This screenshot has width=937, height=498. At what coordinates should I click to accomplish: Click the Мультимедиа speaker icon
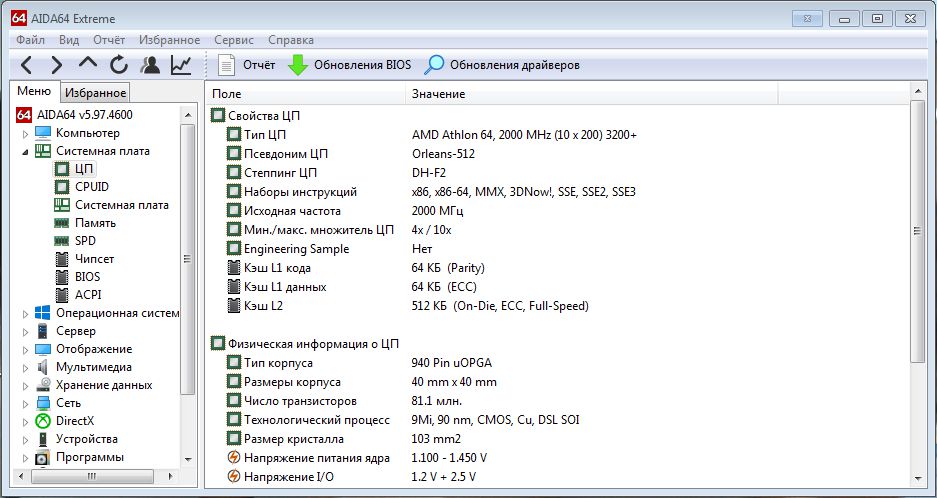click(43, 367)
